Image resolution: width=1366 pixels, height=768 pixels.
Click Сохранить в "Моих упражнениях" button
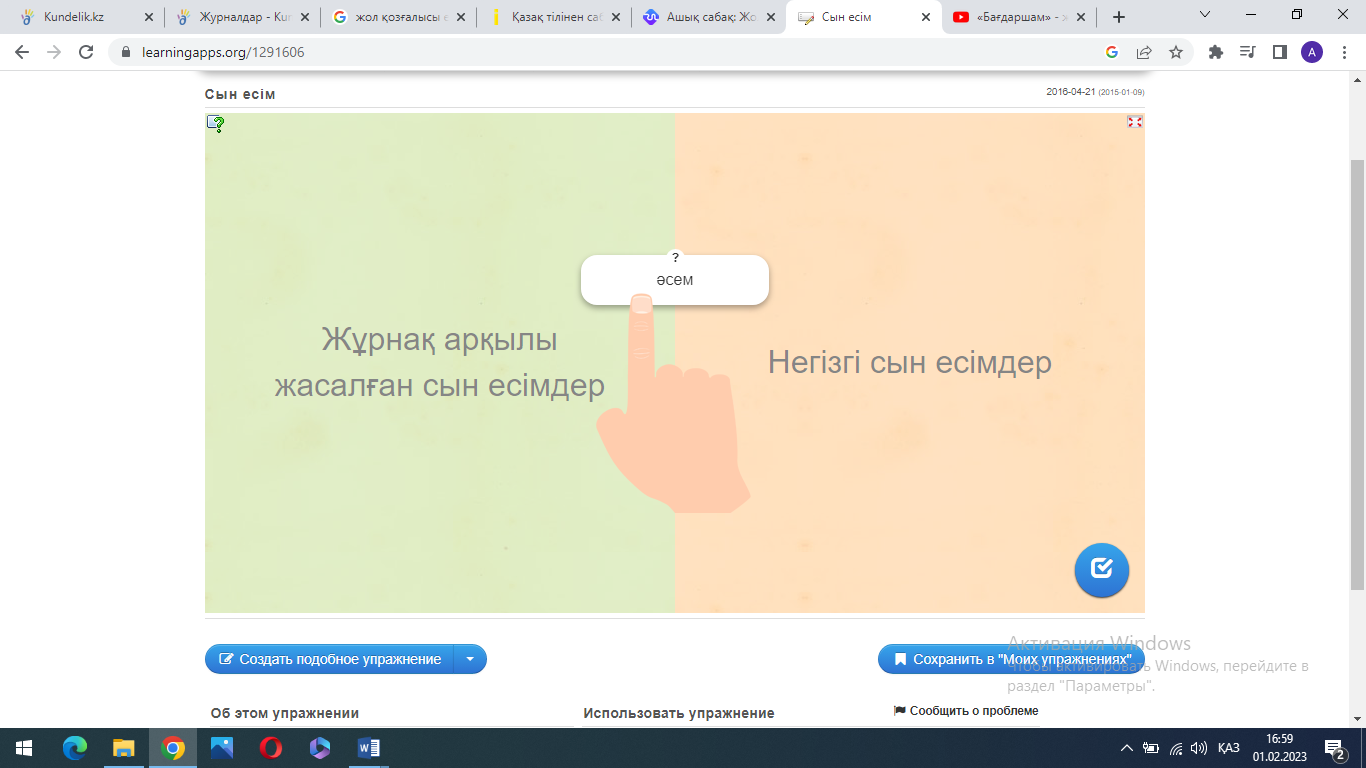pos(1011,659)
